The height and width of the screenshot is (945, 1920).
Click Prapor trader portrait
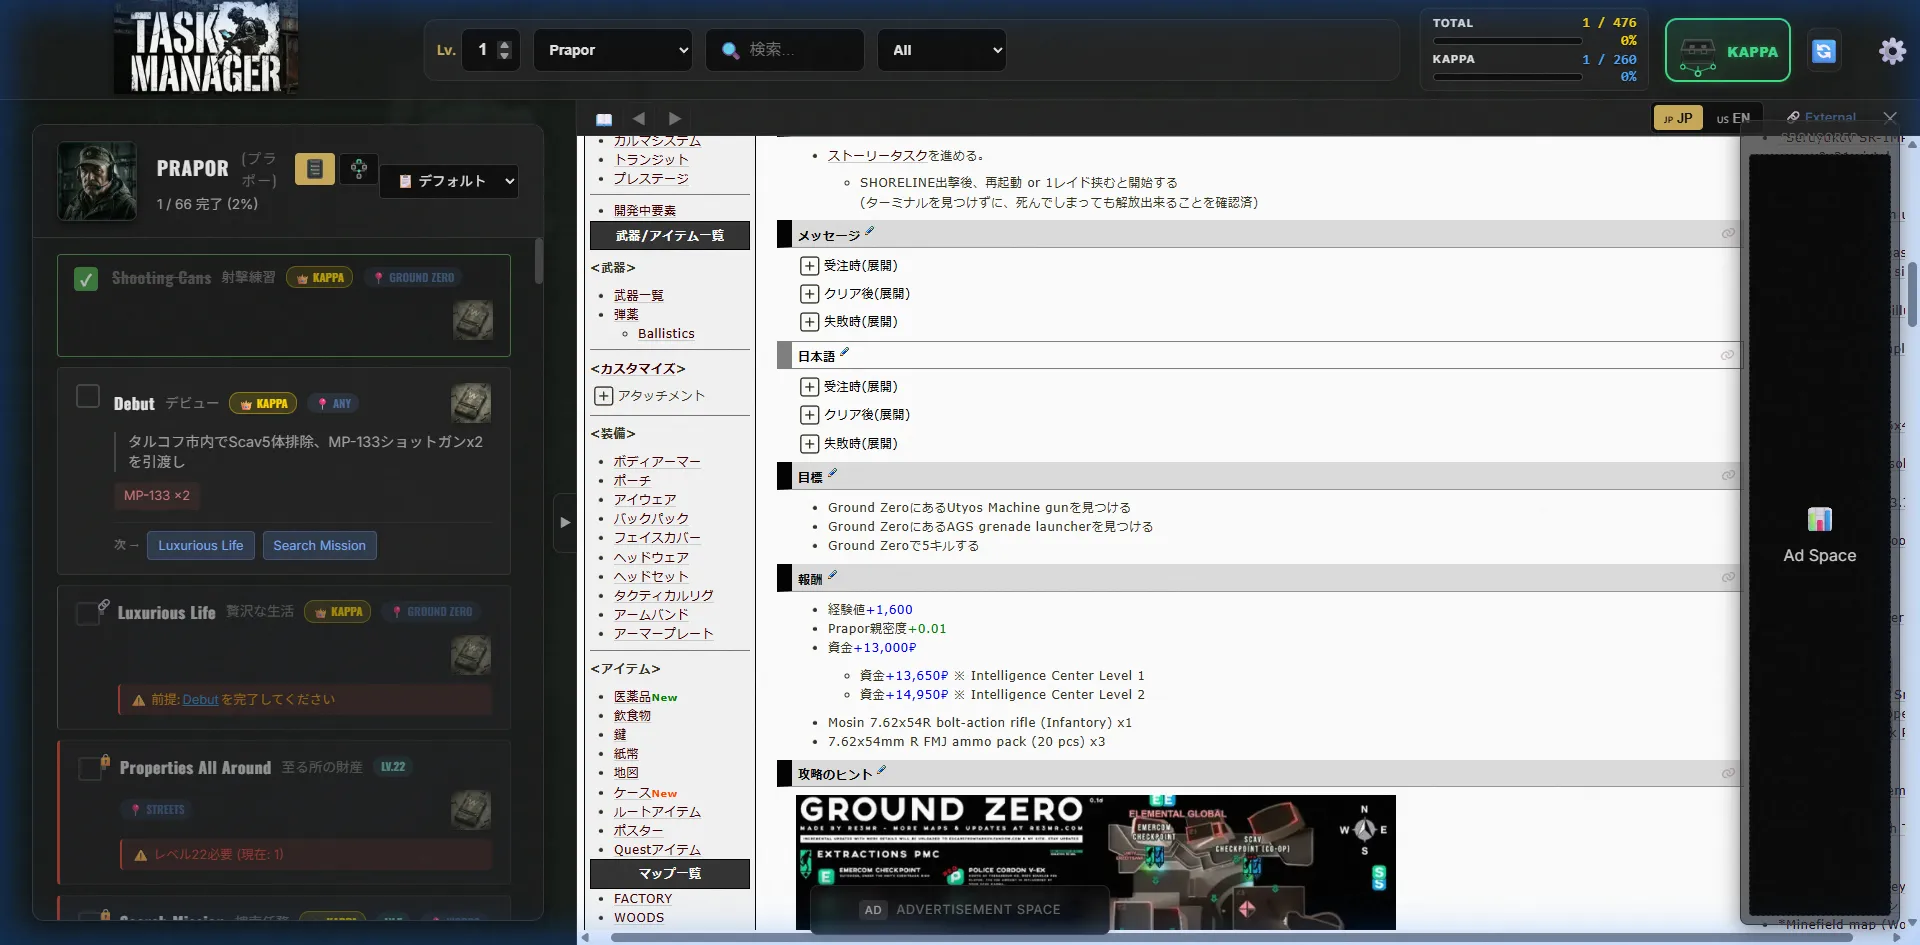97,181
